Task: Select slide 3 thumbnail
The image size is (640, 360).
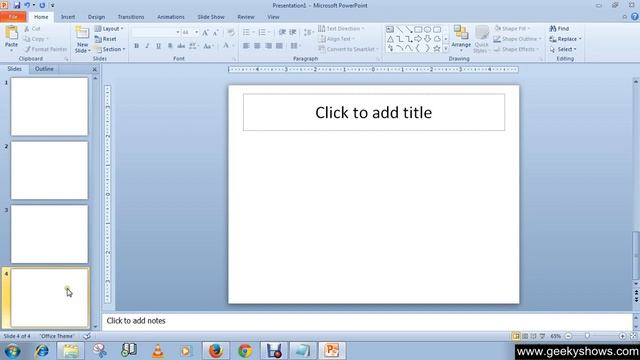Action: (x=49, y=234)
